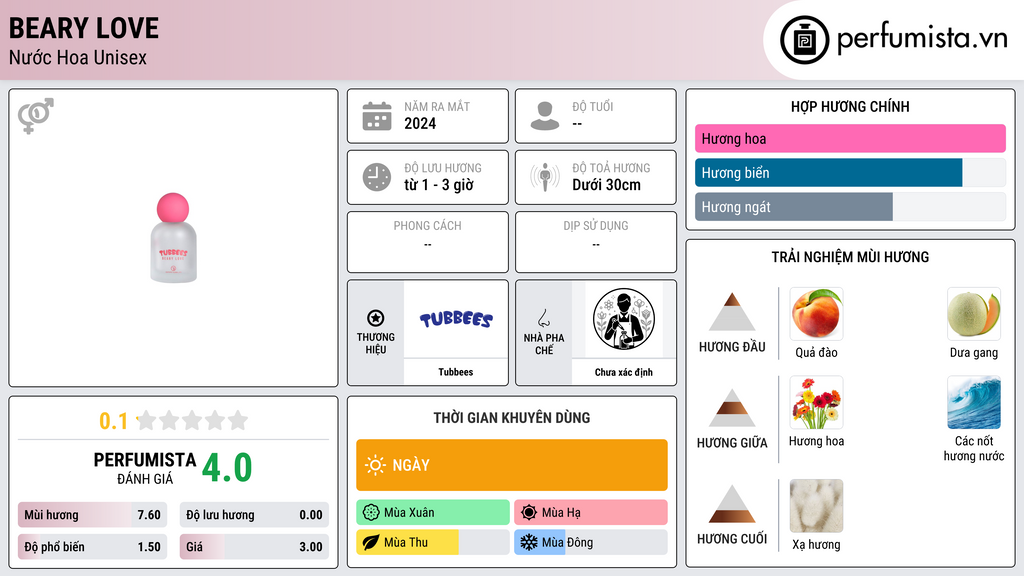
Task: Click the Độ lưu hương 0.00 rating bar
Action: click(x=254, y=515)
